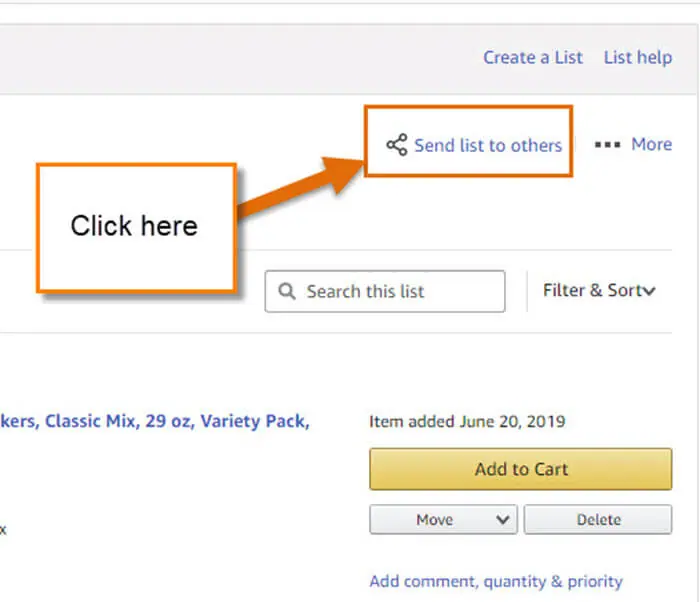Select Send list to others
The width and height of the screenshot is (700, 602).
point(488,146)
